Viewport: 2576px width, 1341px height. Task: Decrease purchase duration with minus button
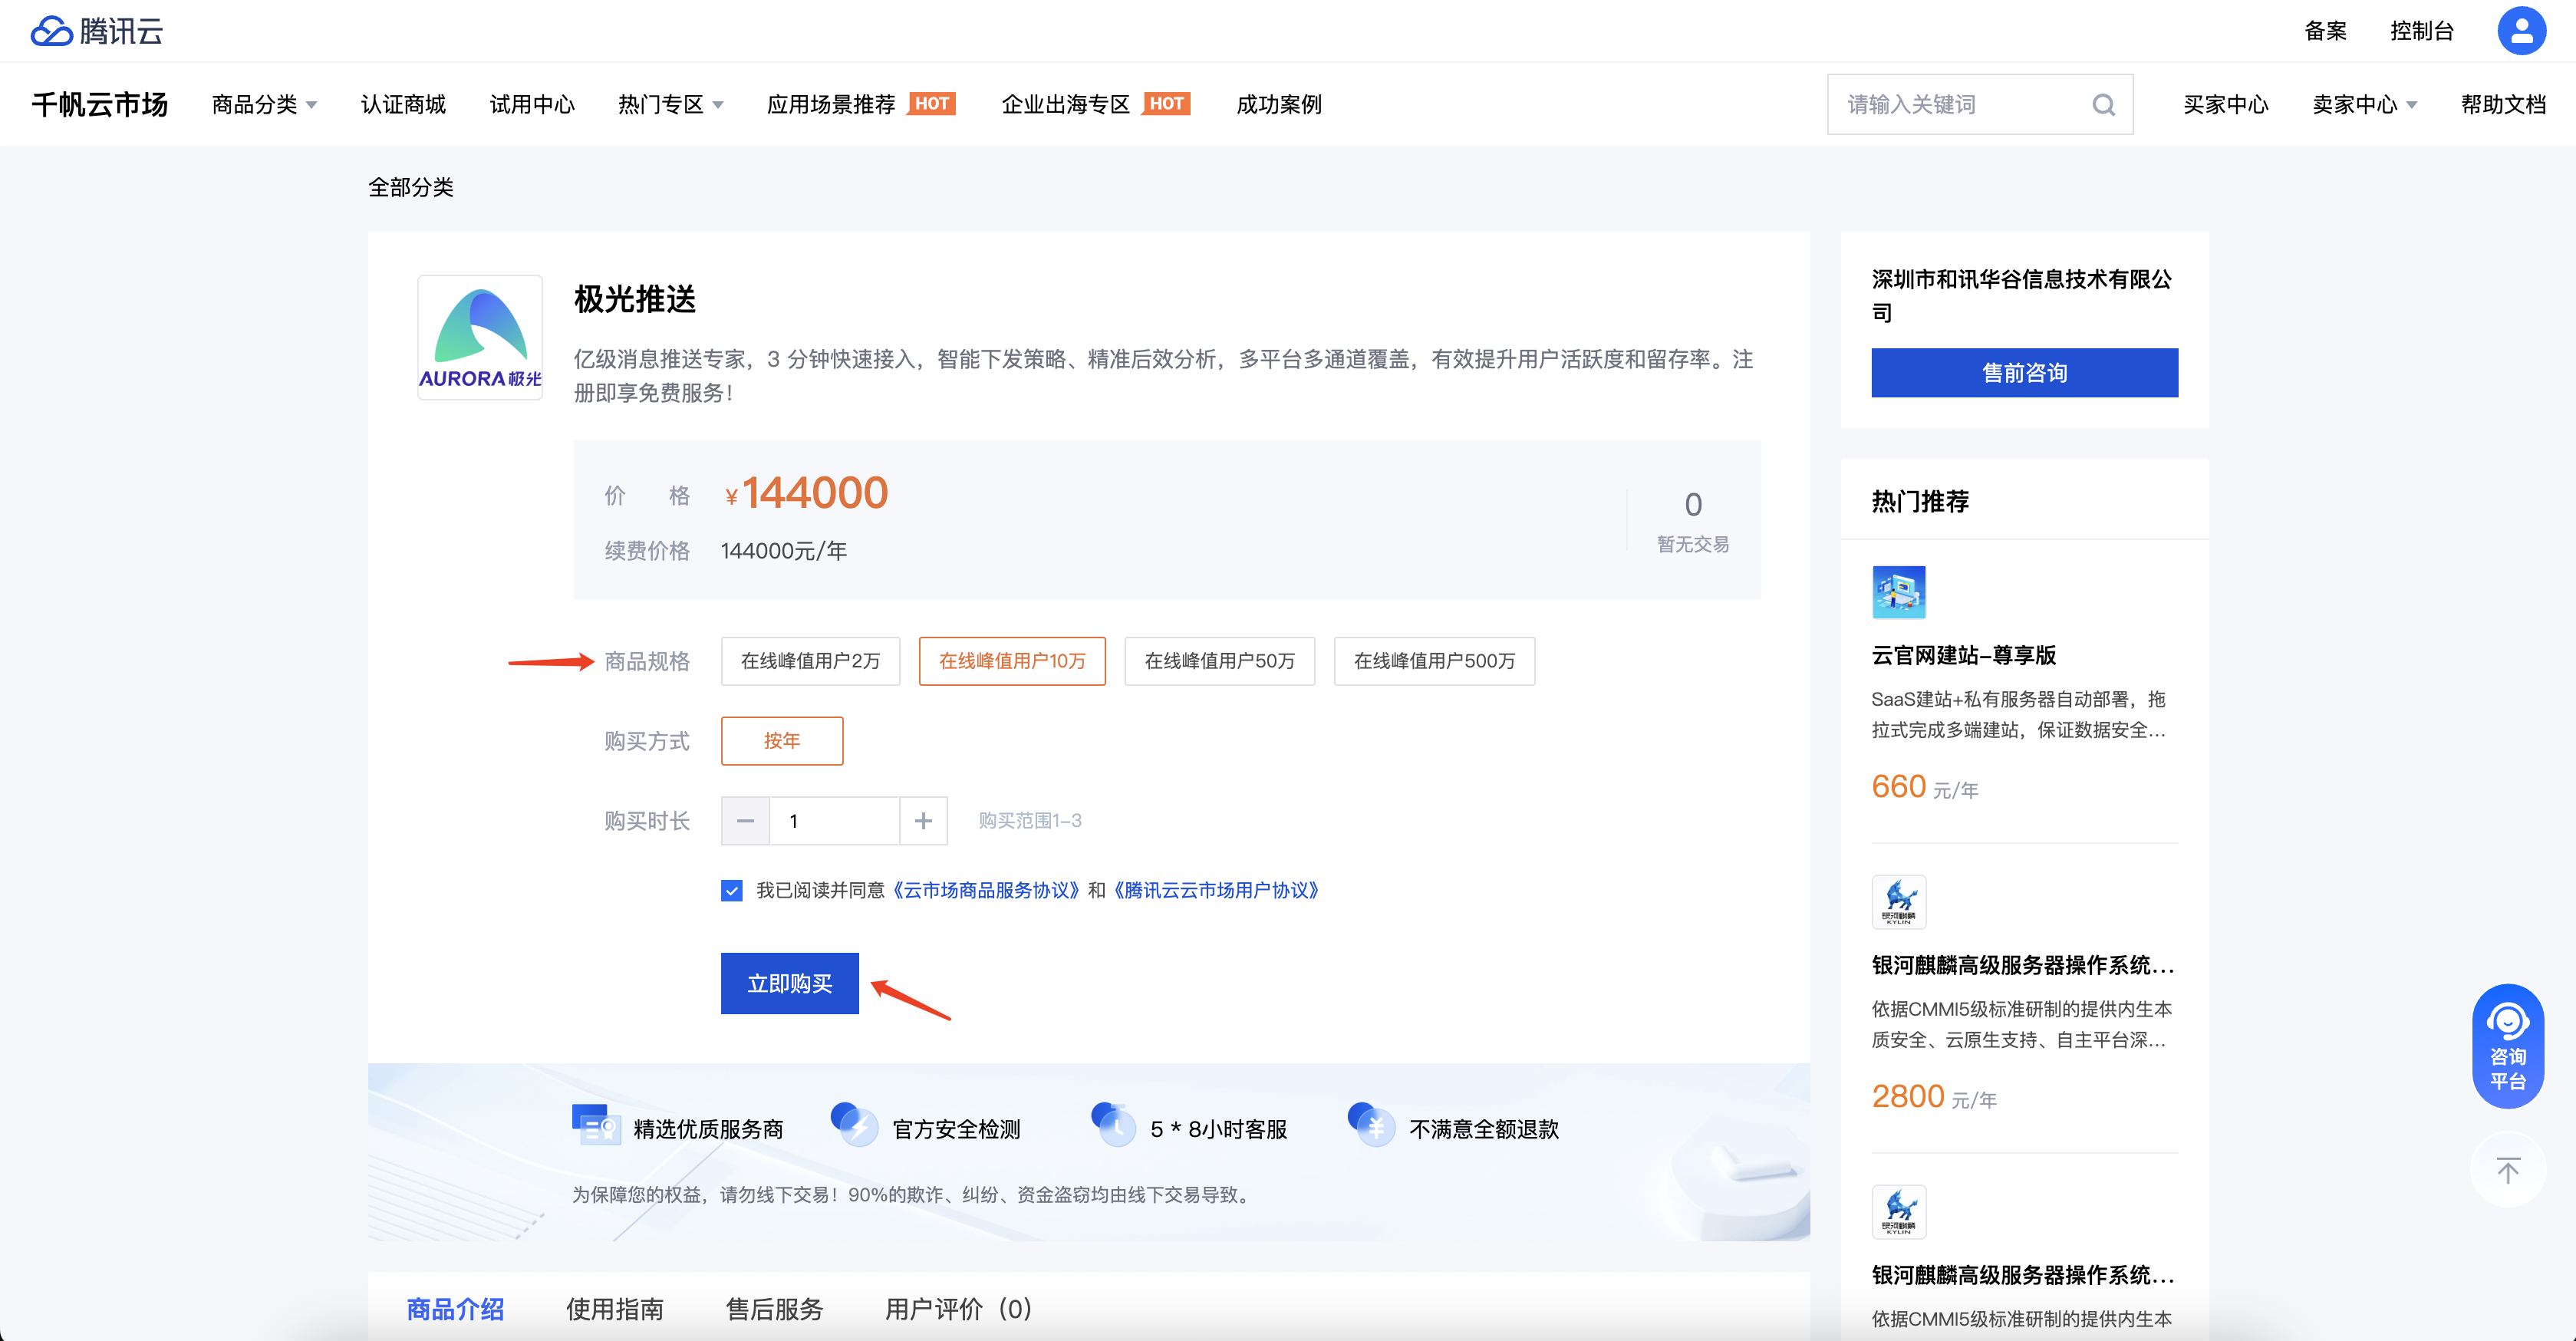[745, 821]
